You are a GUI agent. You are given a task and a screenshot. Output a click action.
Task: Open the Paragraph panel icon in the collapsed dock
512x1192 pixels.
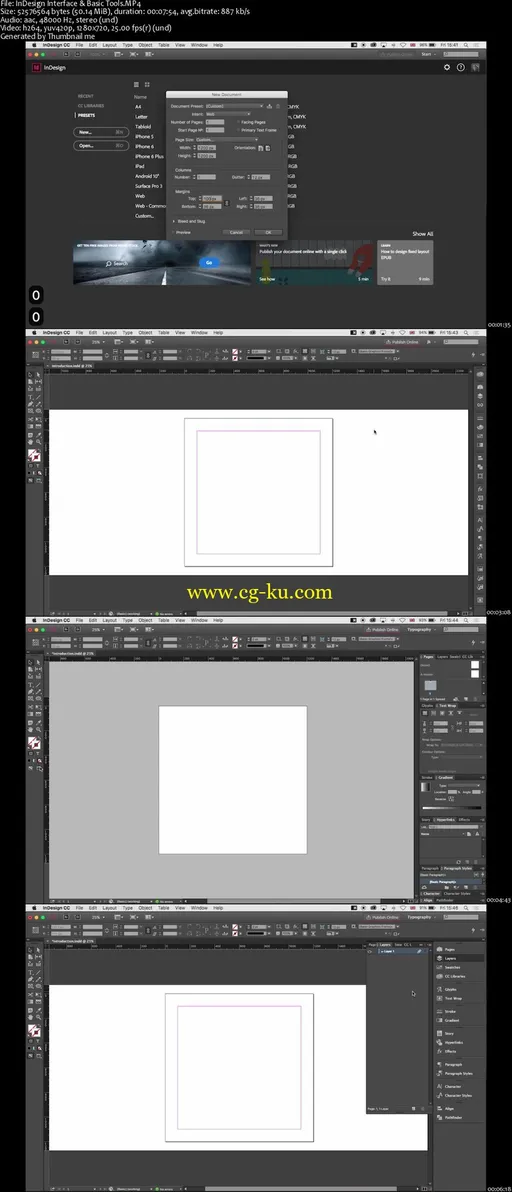click(x=441, y=1064)
